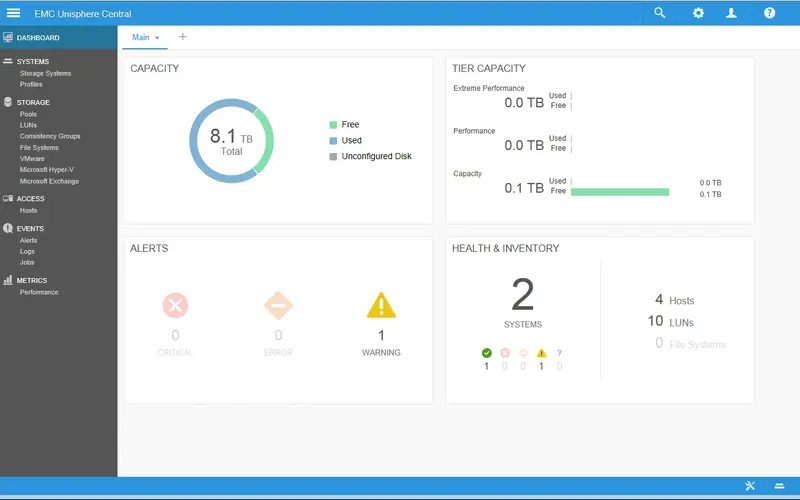Click the 4 Hosts inventory entry
Image resolution: width=800 pixels, height=500 pixels.
(x=674, y=300)
